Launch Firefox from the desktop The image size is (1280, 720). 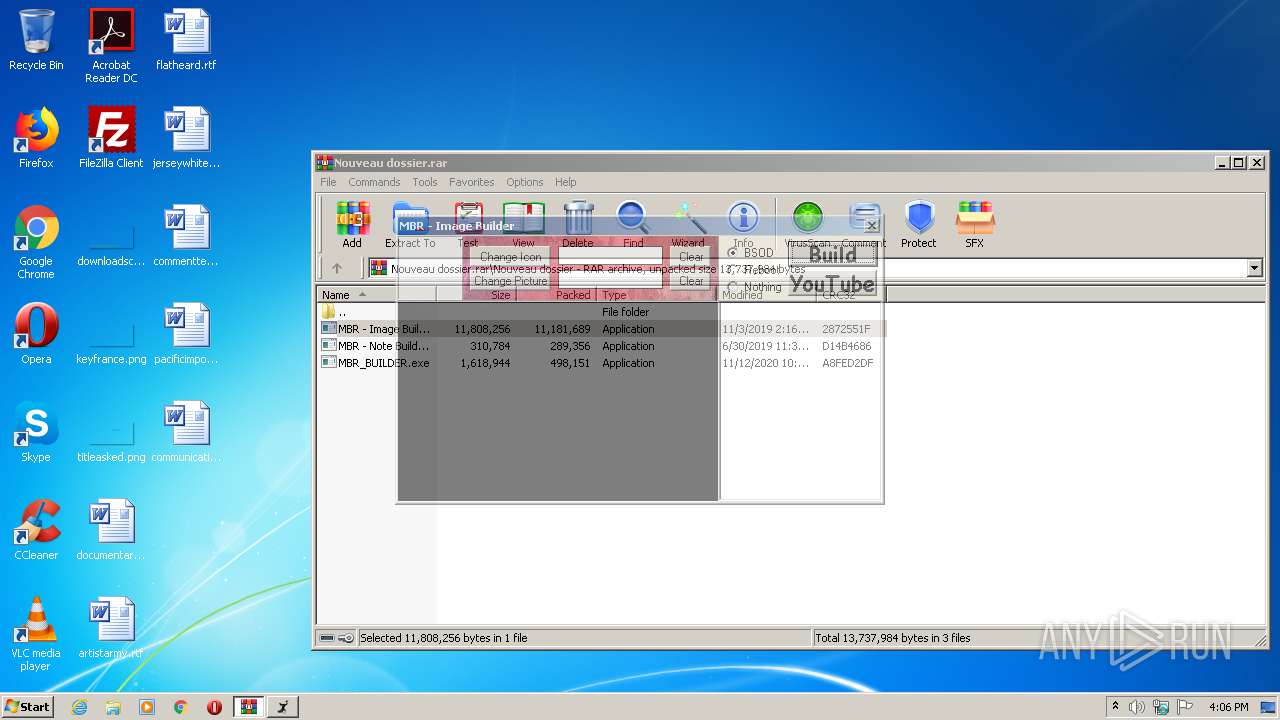(36, 138)
